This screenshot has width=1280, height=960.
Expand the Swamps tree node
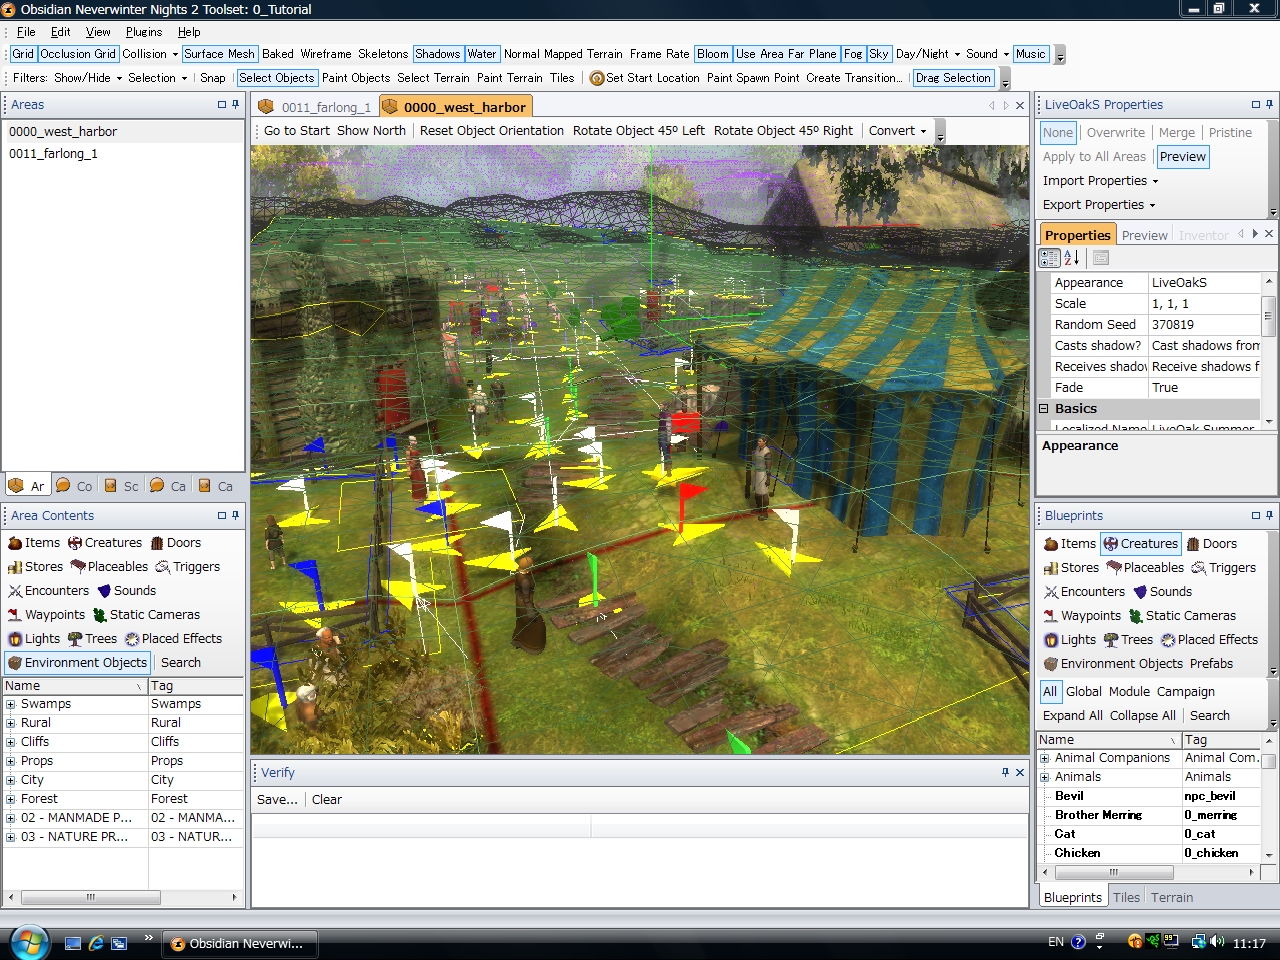pyautogui.click(x=11, y=704)
